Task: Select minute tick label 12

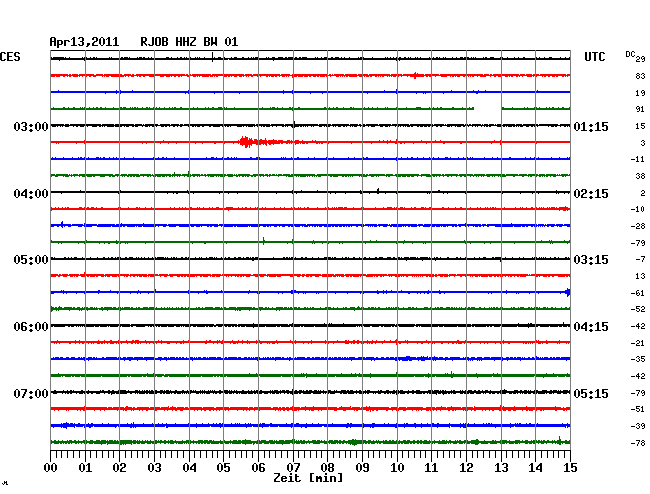Action: point(466,467)
